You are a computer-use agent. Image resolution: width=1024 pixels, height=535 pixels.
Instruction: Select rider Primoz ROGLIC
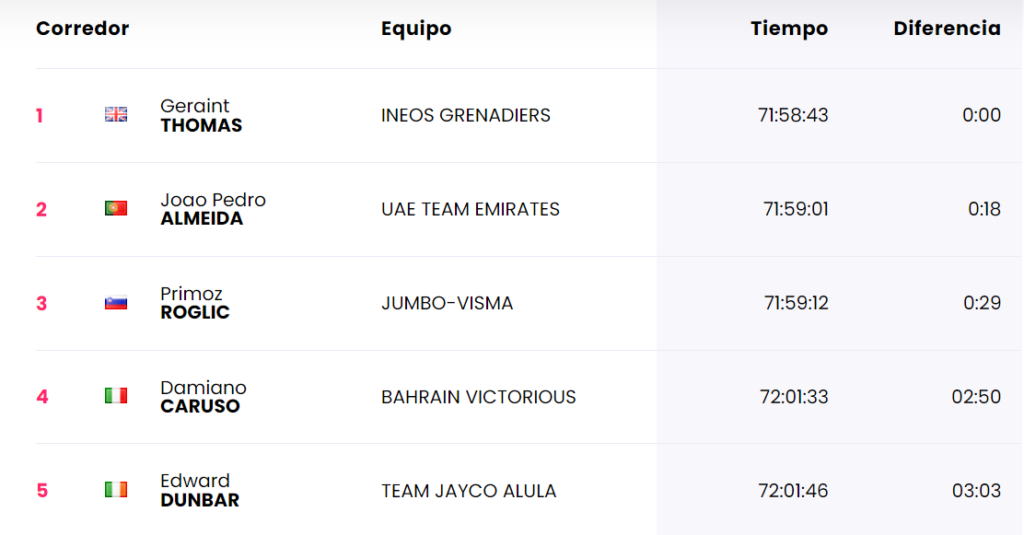tap(195, 303)
